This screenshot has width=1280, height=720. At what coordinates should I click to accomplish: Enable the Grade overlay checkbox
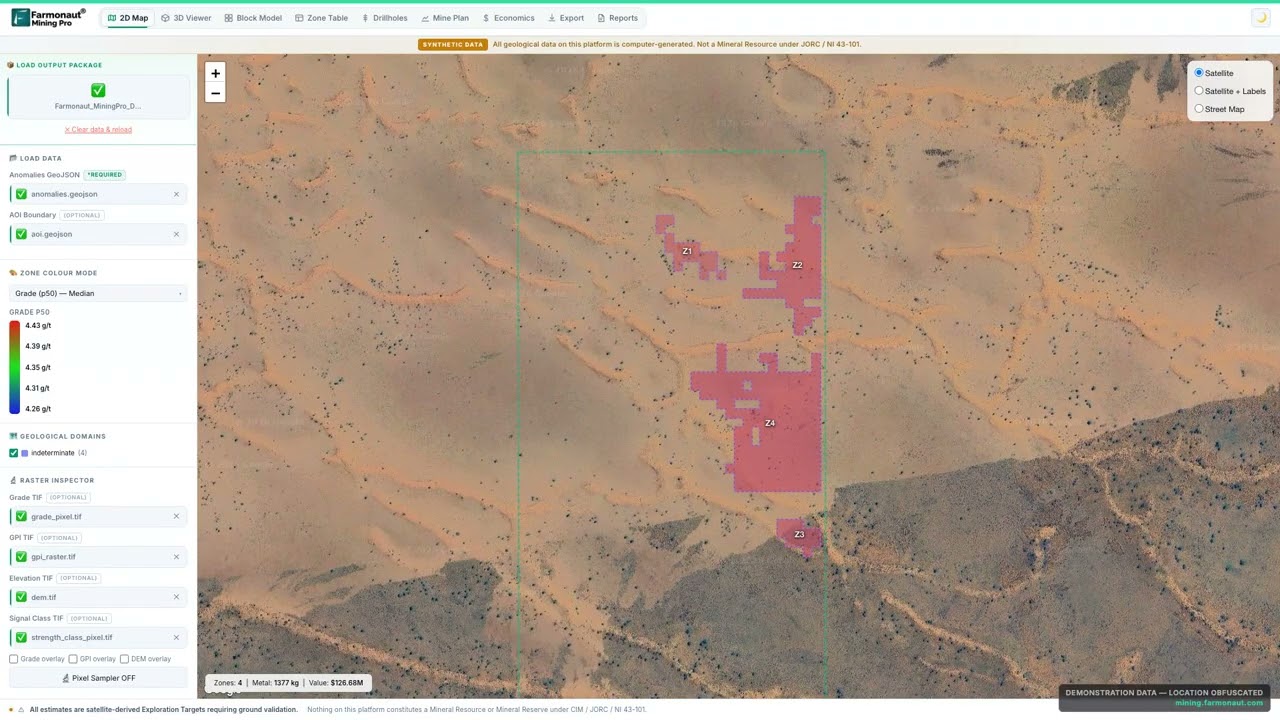click(14, 659)
